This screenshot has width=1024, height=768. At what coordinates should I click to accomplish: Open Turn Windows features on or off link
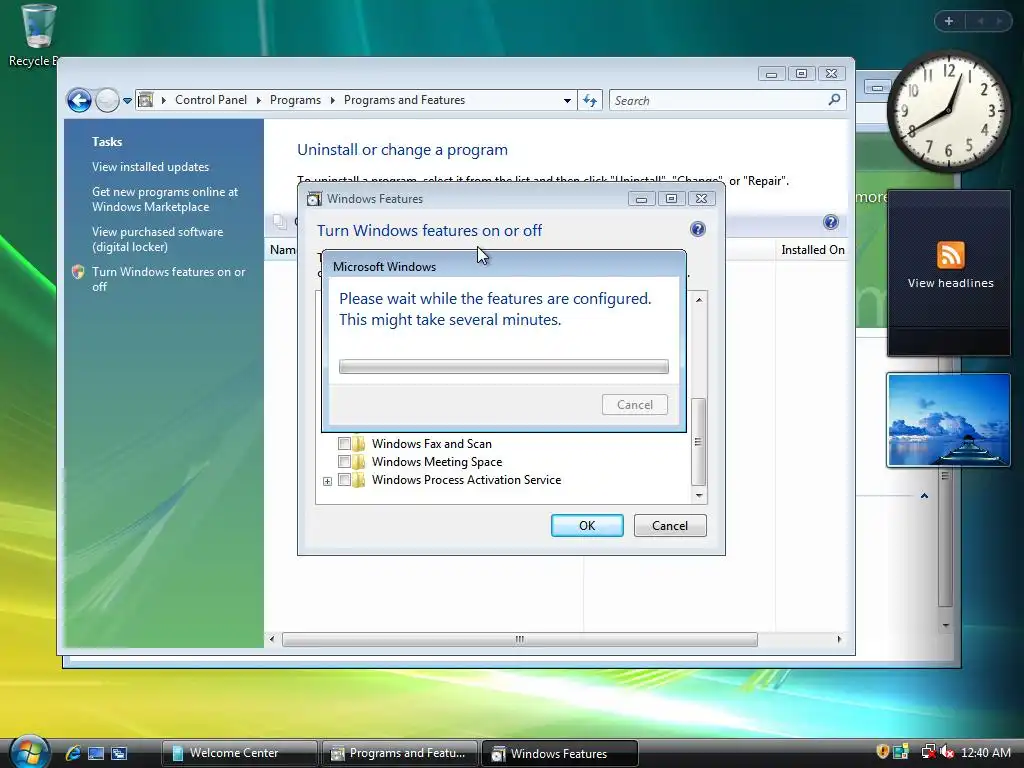(168, 279)
